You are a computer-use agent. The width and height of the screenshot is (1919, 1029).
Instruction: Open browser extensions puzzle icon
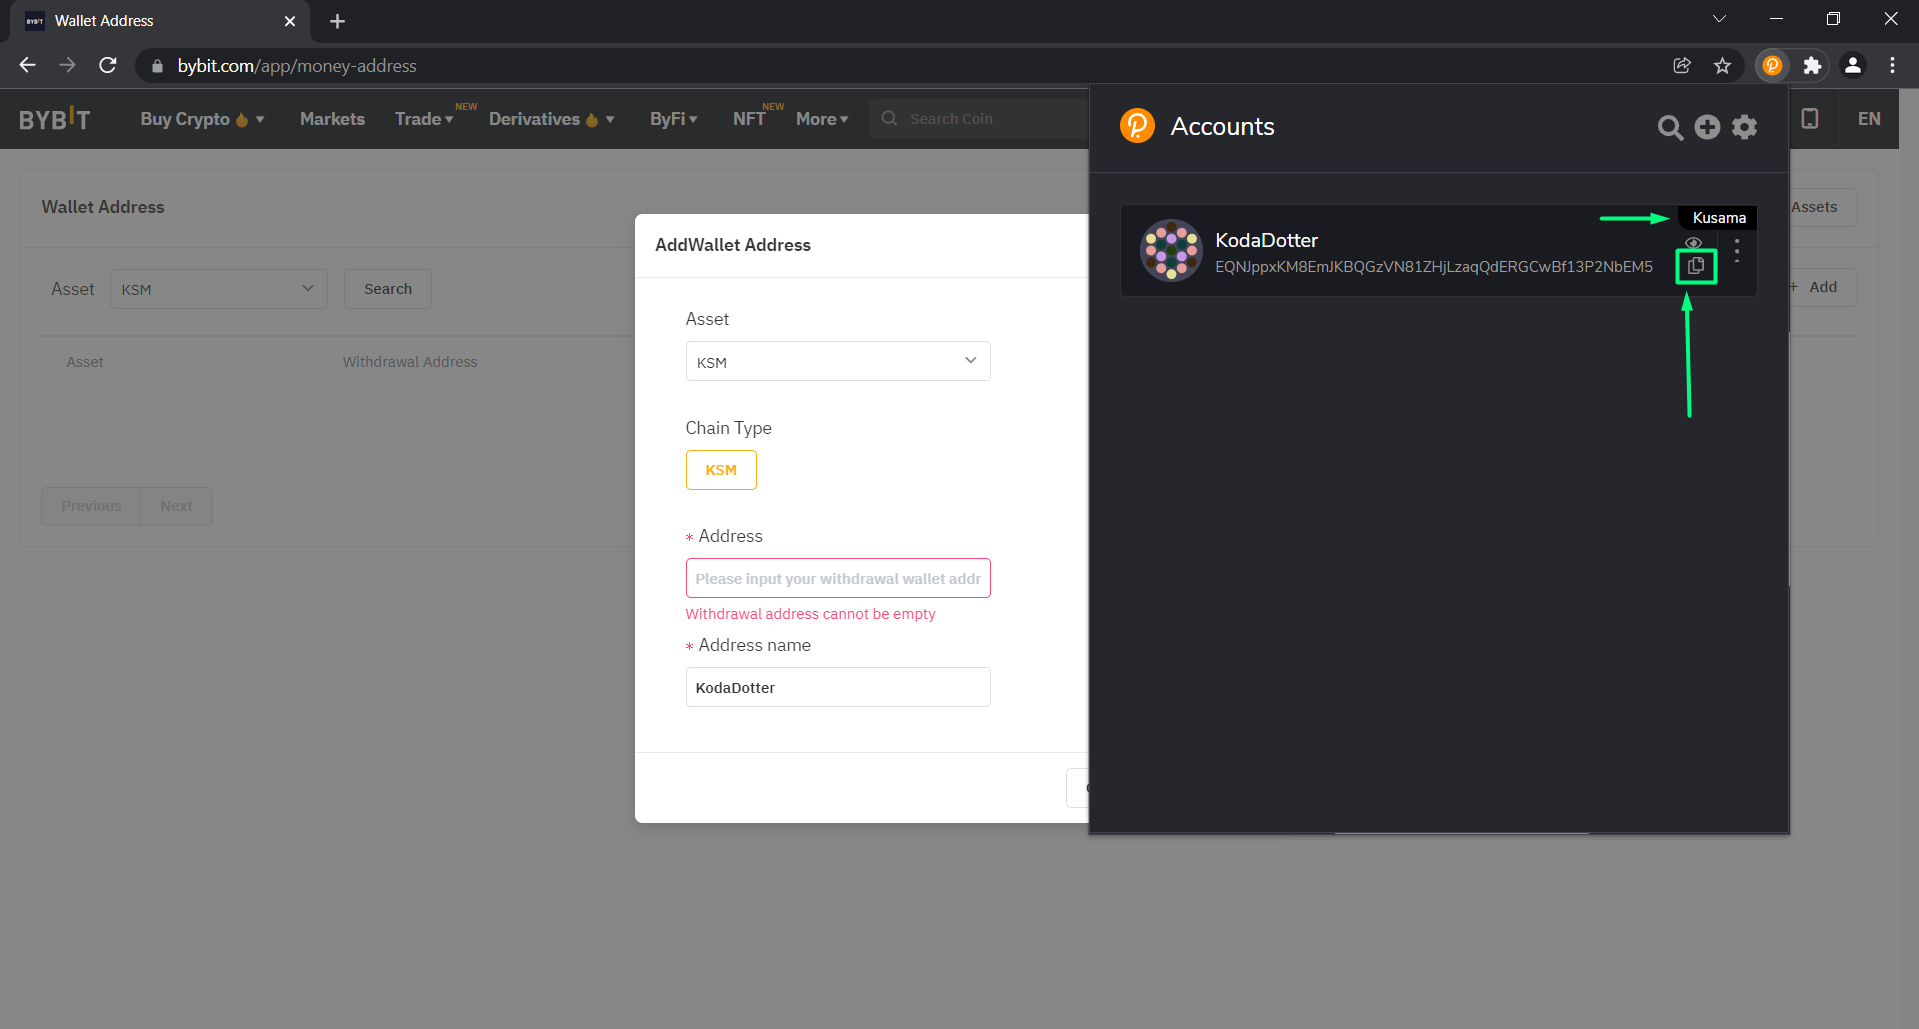pos(1812,66)
